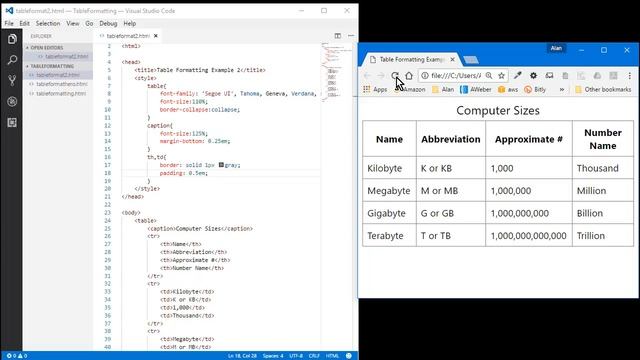Click the feedback smiley in status bar

click(x=349, y=356)
